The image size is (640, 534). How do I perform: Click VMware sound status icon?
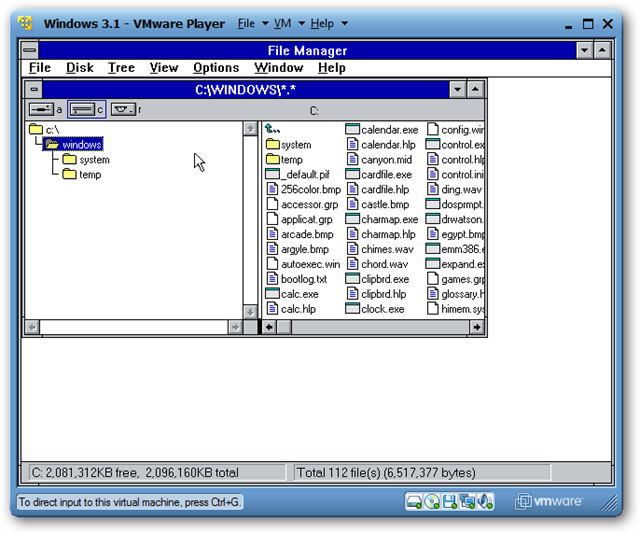click(x=485, y=502)
